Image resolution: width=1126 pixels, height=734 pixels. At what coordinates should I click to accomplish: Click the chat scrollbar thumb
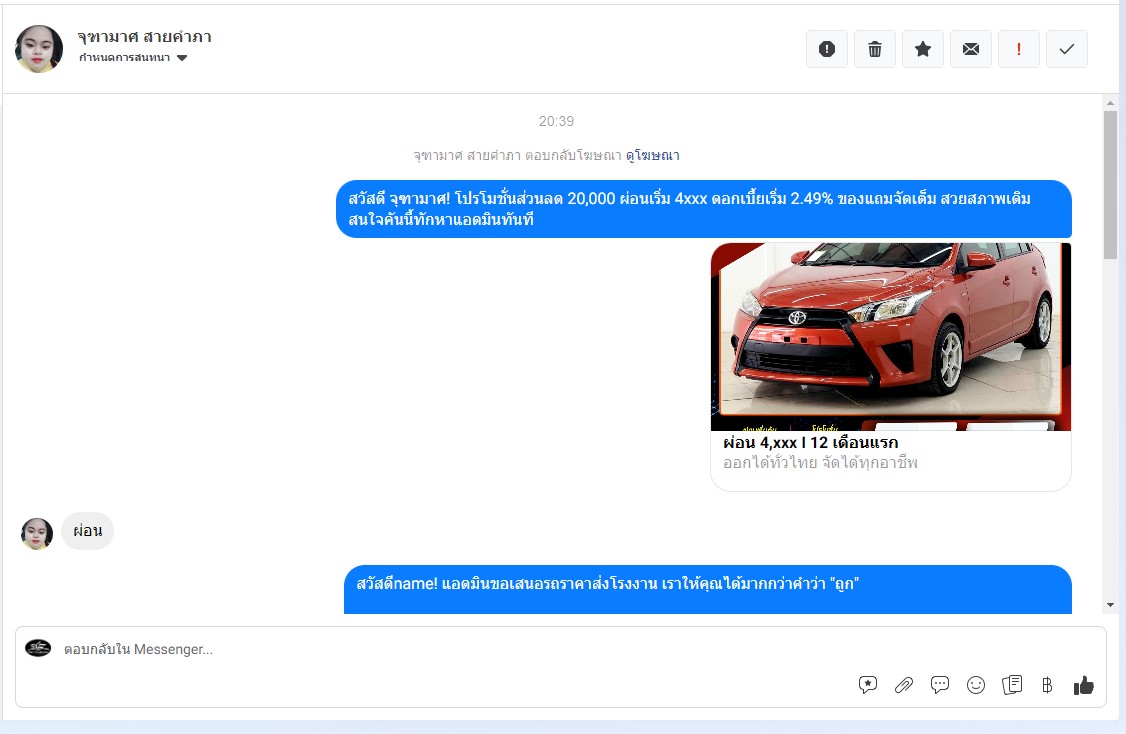(1111, 185)
